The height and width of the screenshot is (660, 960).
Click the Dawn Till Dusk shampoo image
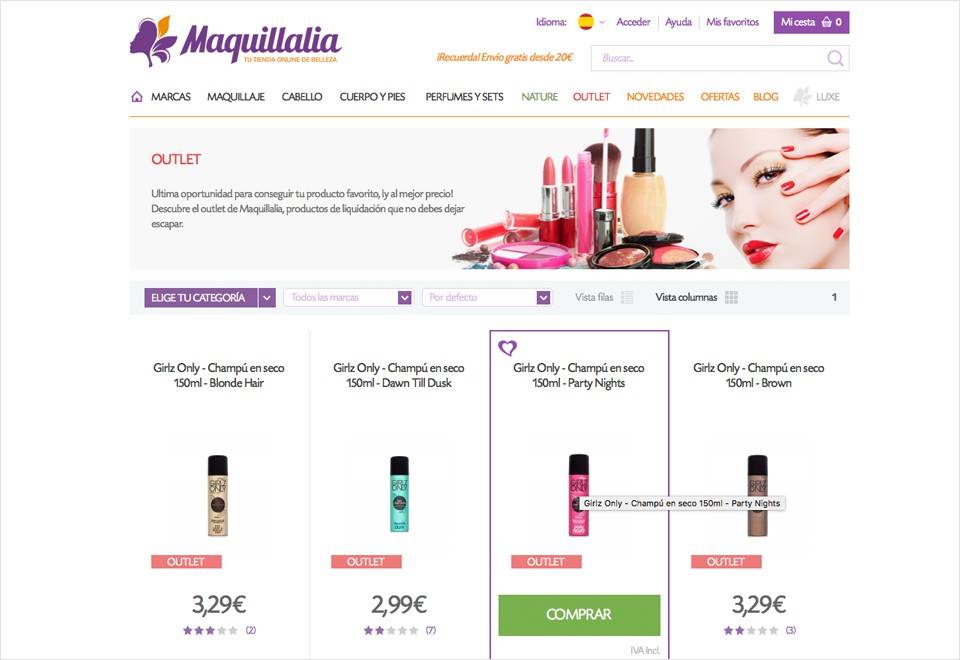click(399, 493)
